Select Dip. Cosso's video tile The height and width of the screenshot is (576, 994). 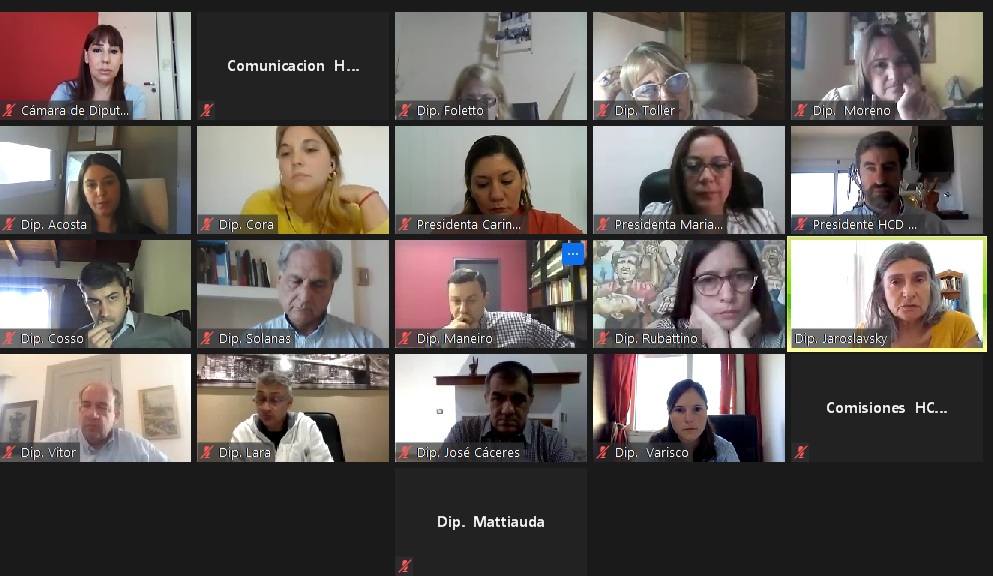coord(95,294)
